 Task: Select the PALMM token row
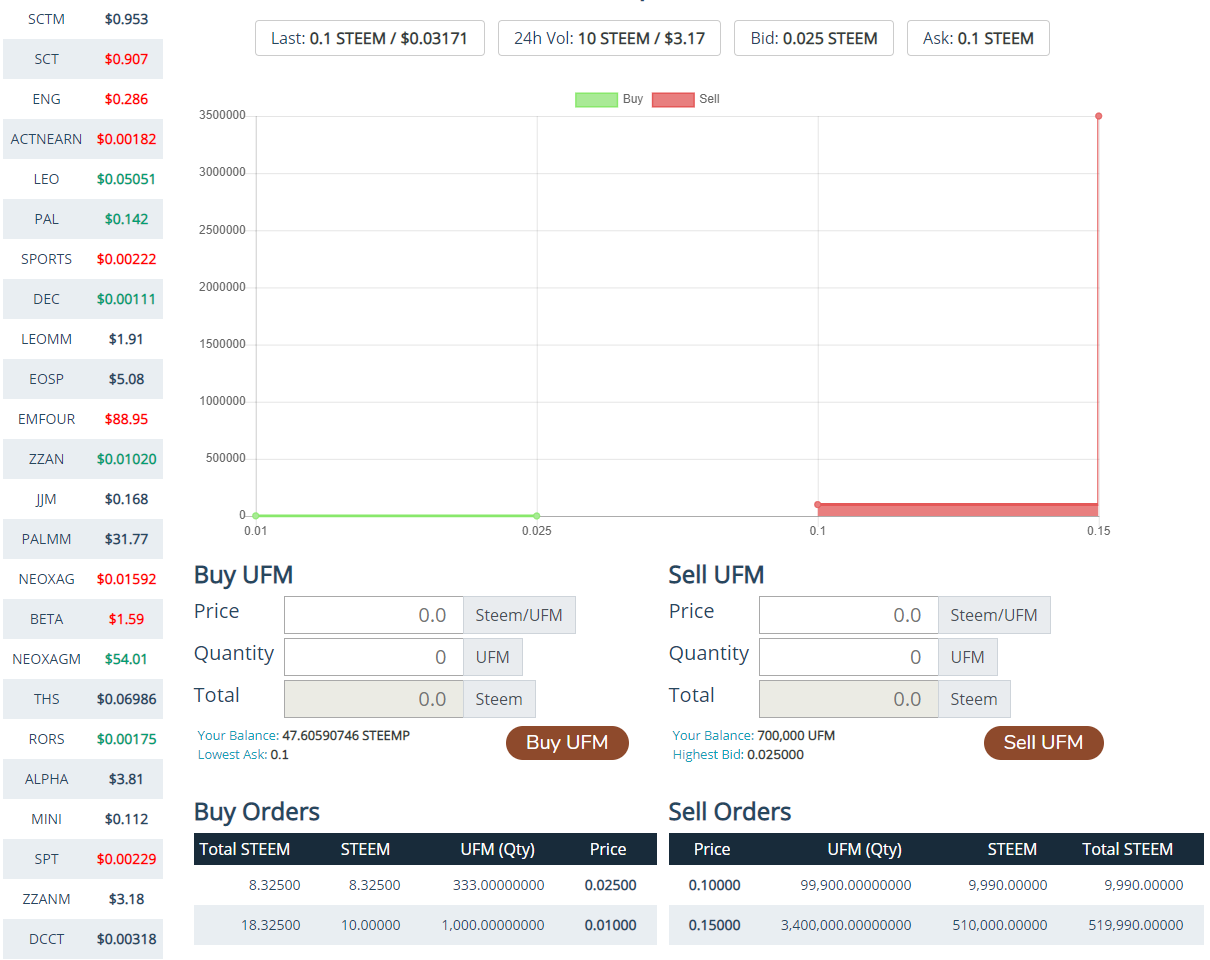coord(83,539)
